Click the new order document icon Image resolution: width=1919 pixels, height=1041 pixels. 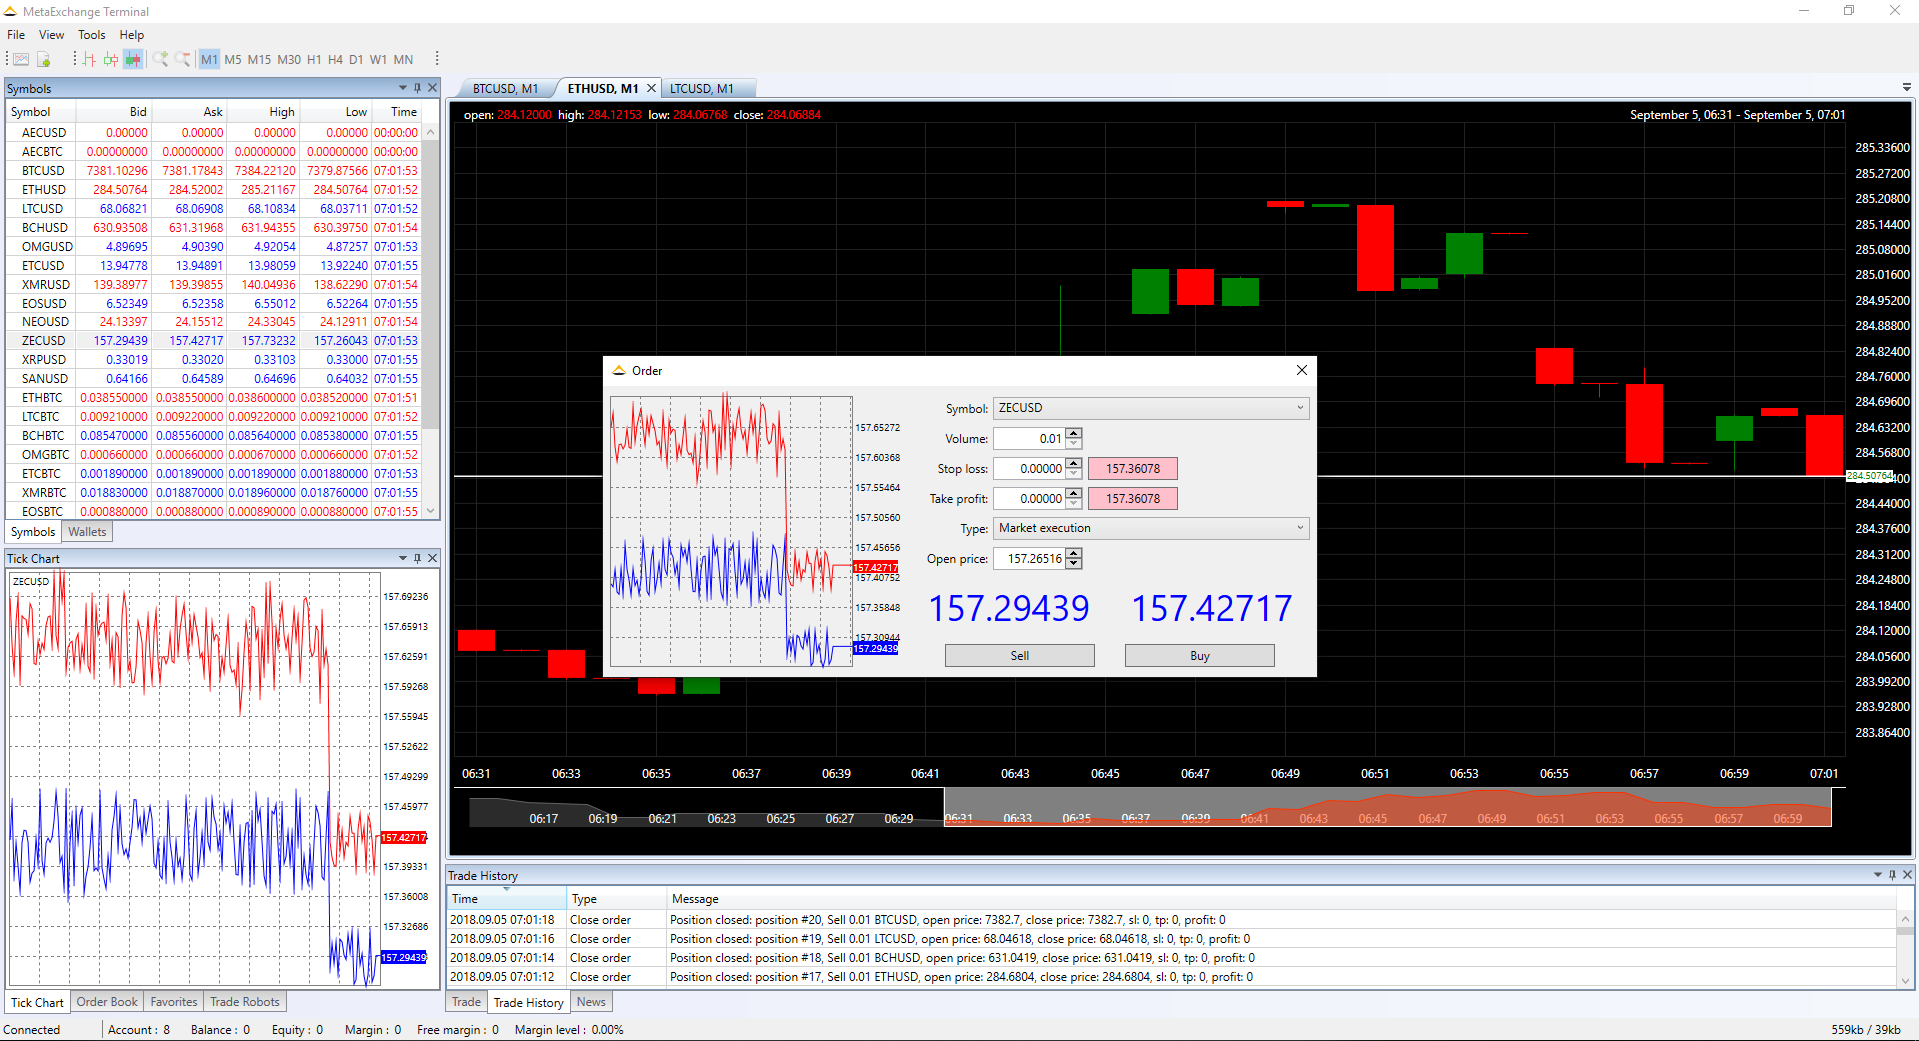click(x=43, y=60)
